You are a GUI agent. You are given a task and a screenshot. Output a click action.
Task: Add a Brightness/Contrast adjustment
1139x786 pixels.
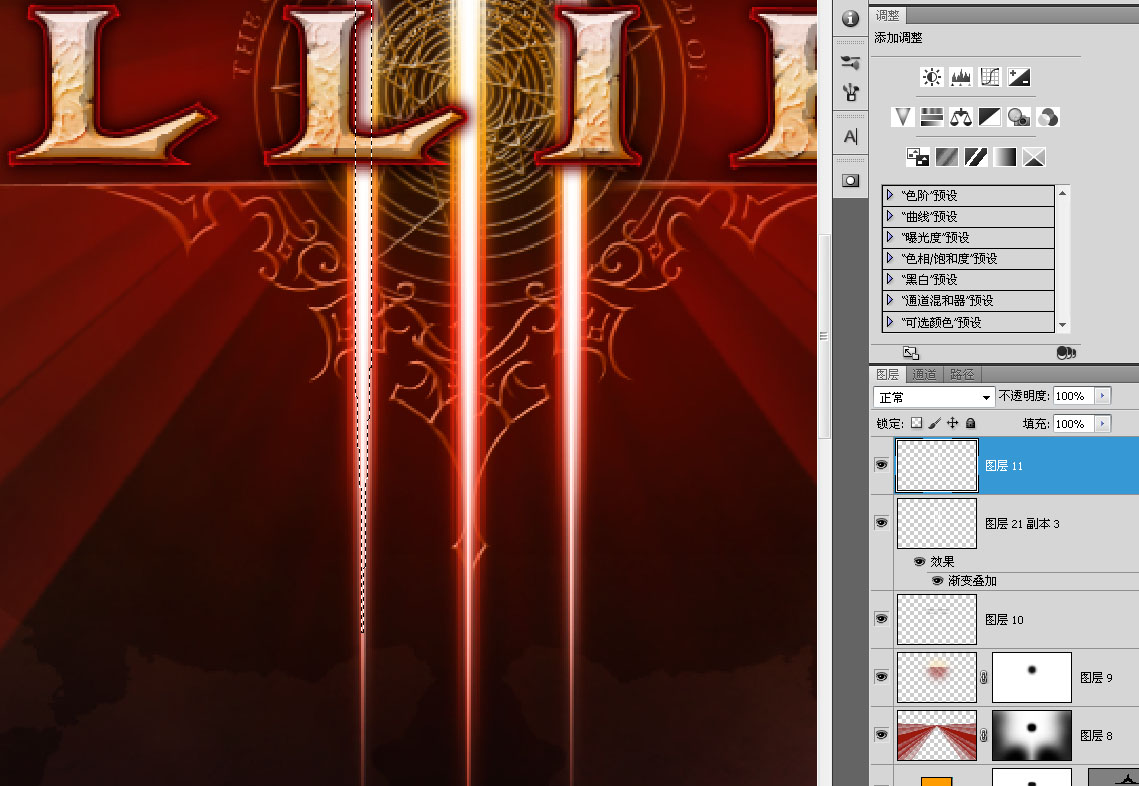click(x=931, y=77)
